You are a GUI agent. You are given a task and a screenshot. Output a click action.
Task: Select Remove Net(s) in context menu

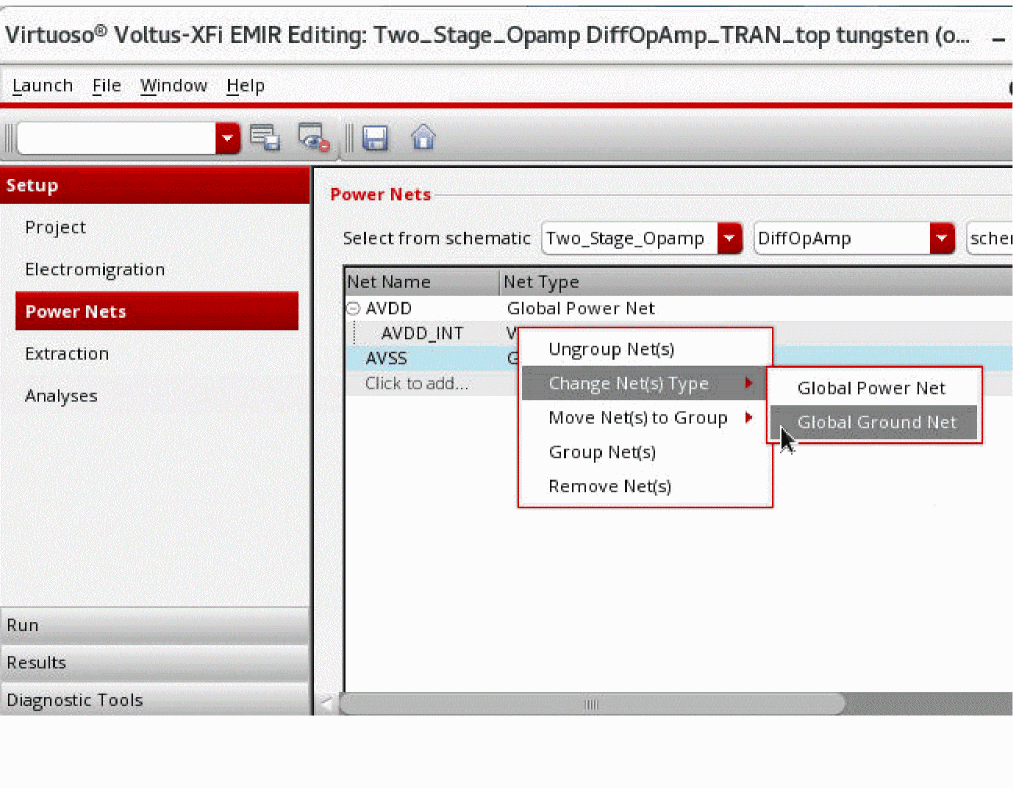609,487
